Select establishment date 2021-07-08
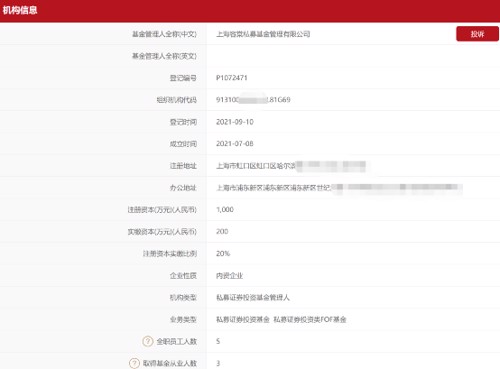The height and width of the screenshot is (369, 500). 235,144
